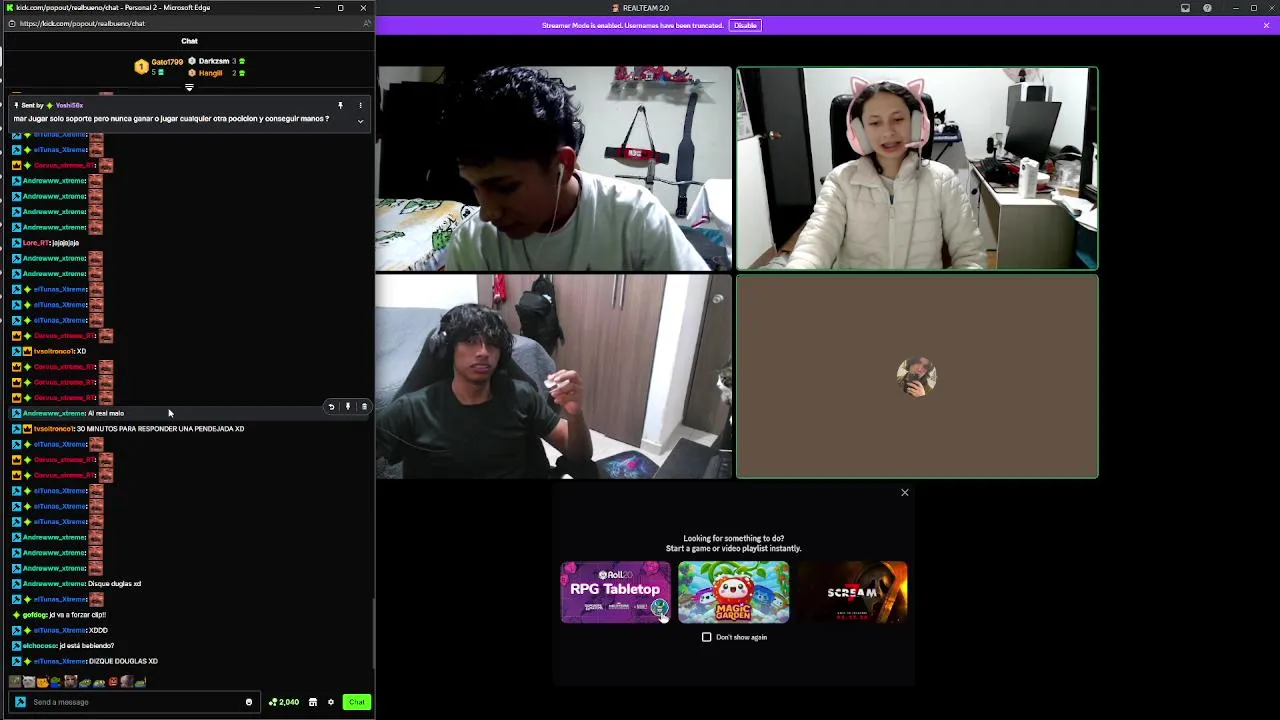Select the first emote in the quick emote bar
1280x720 pixels.
pyautogui.click(x=15, y=682)
